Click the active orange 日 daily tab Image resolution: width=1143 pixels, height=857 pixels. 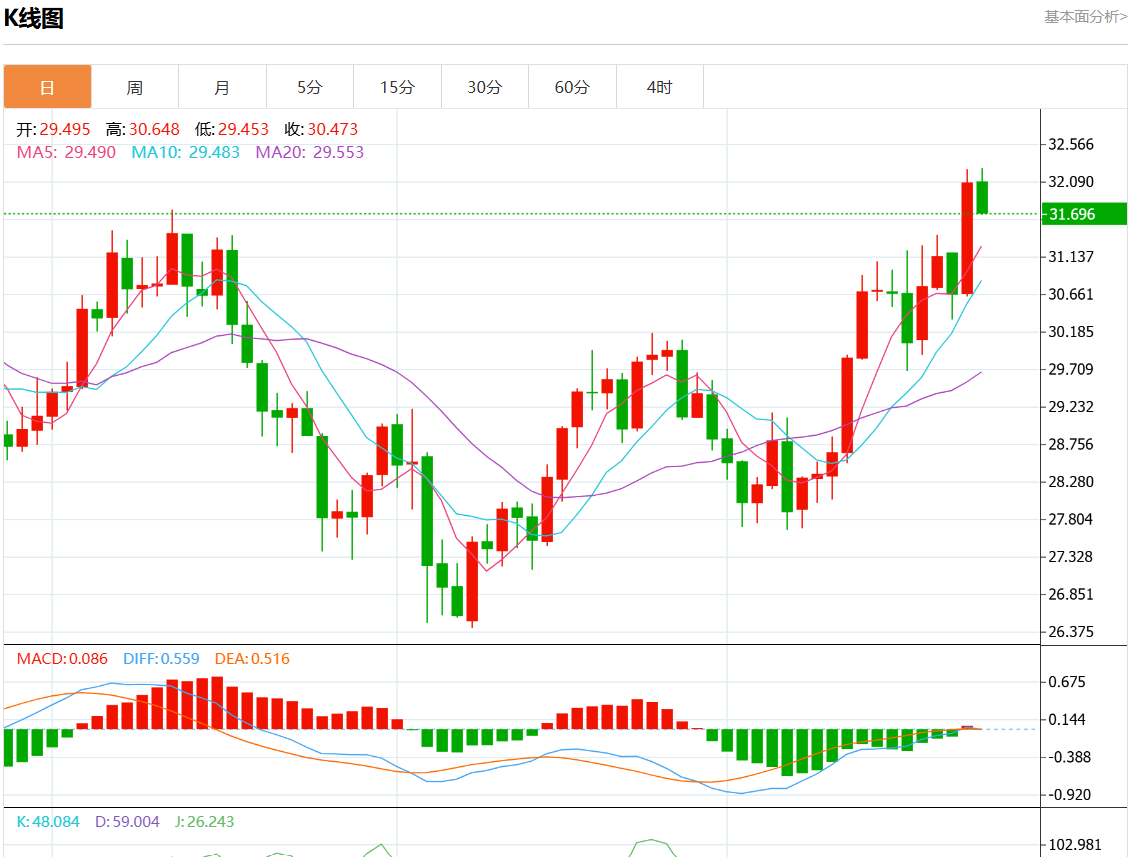click(47, 88)
